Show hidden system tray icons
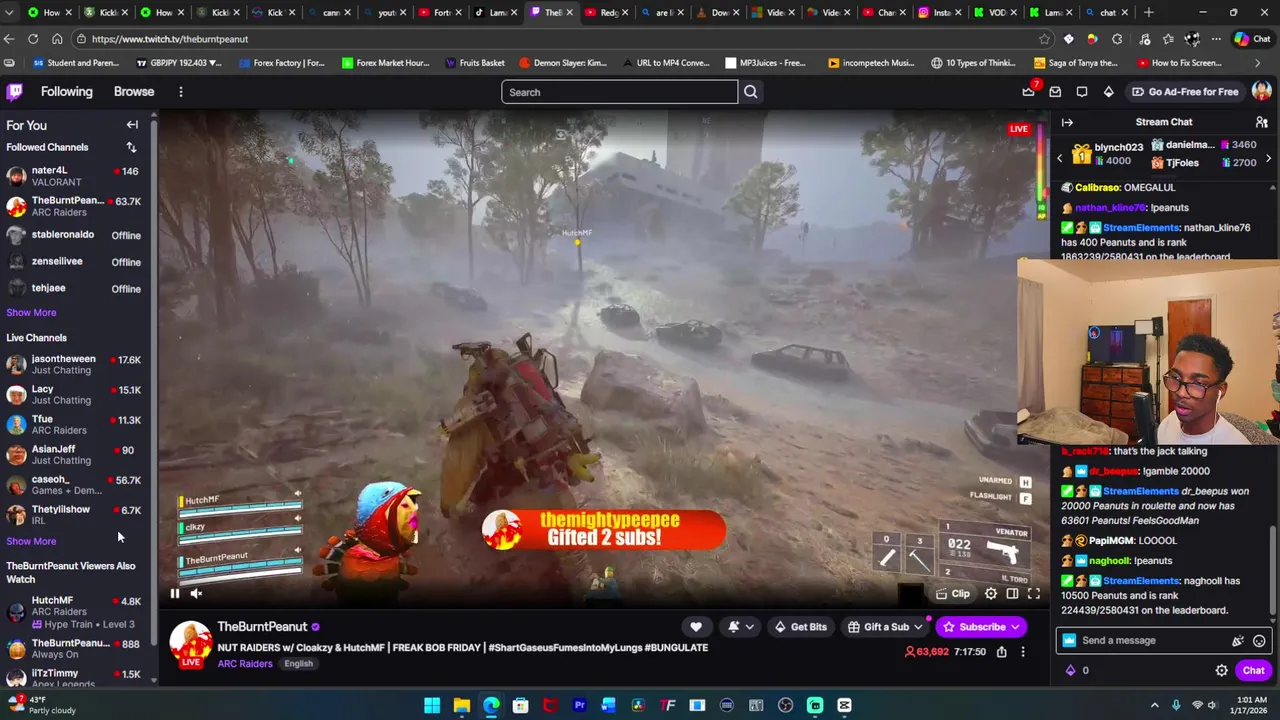Viewport: 1280px width, 720px height. point(1154,706)
